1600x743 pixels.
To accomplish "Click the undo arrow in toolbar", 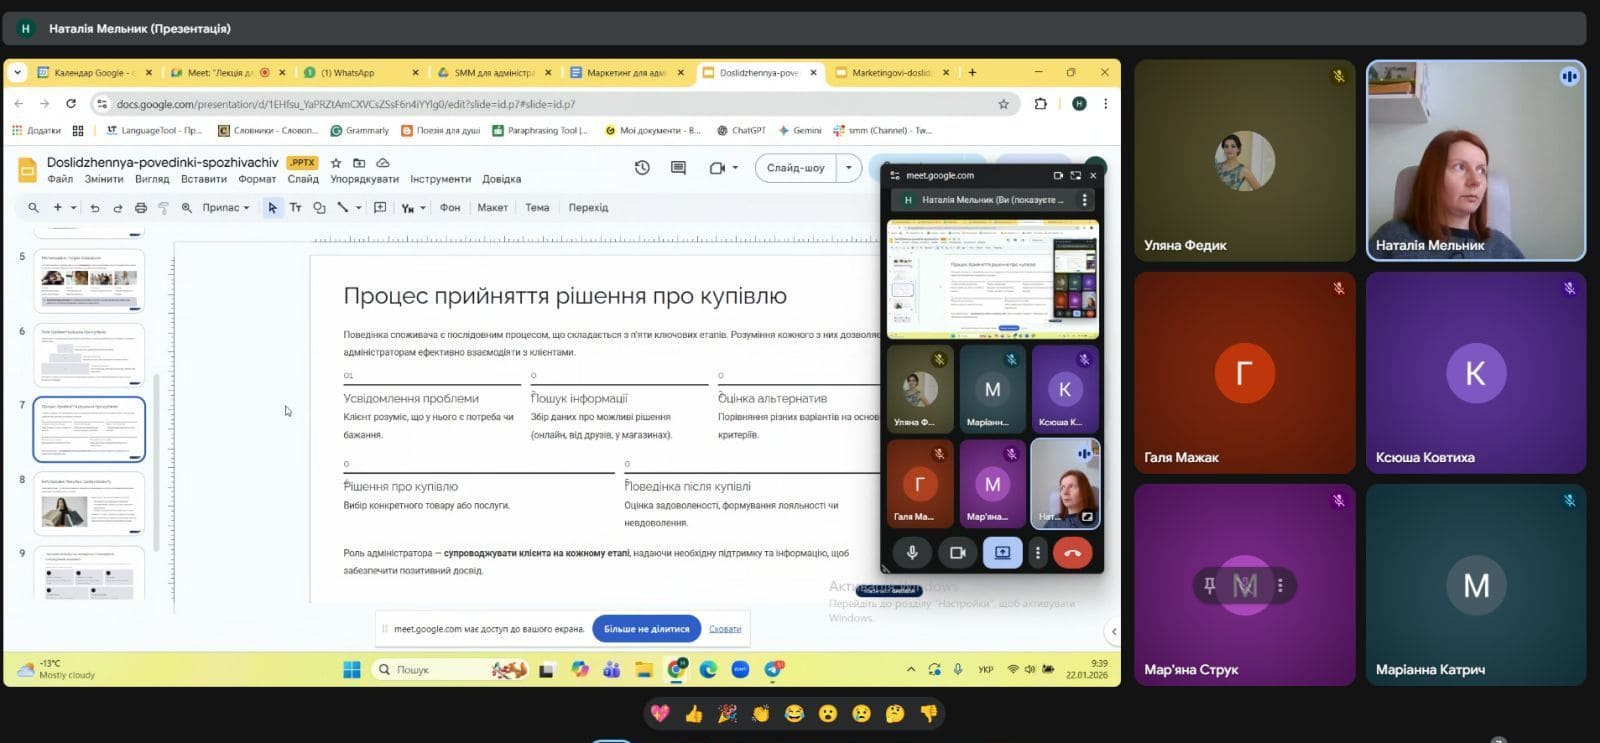I will [x=95, y=208].
